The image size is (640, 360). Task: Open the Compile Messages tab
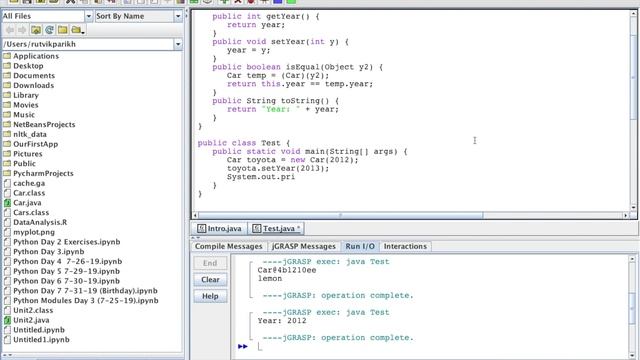[229, 247]
